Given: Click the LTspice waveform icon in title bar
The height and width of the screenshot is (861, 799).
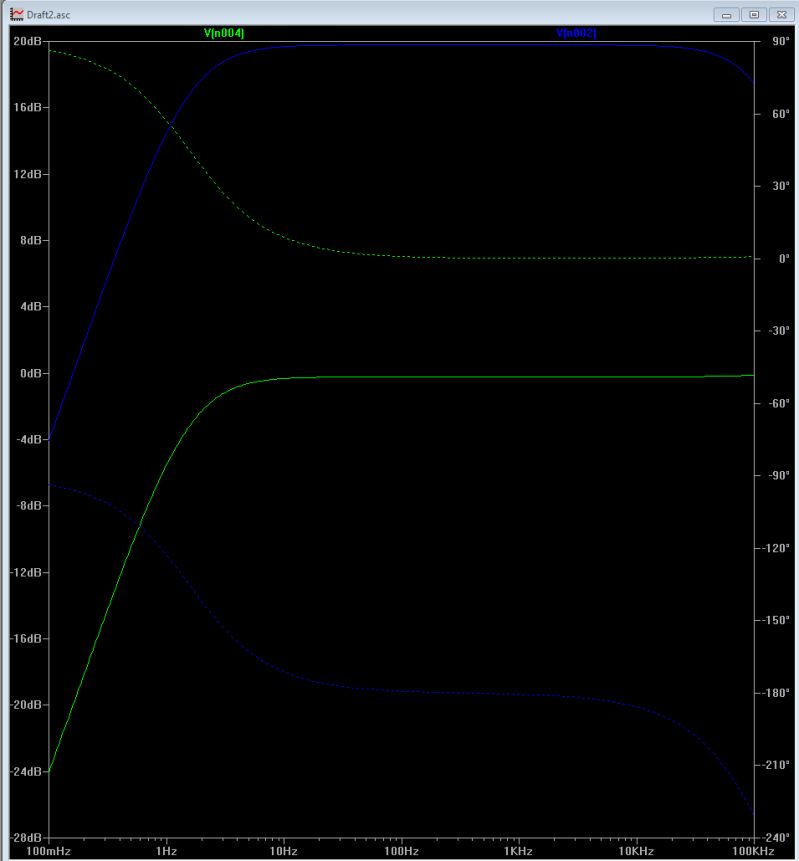Looking at the screenshot, I should coord(17,14).
